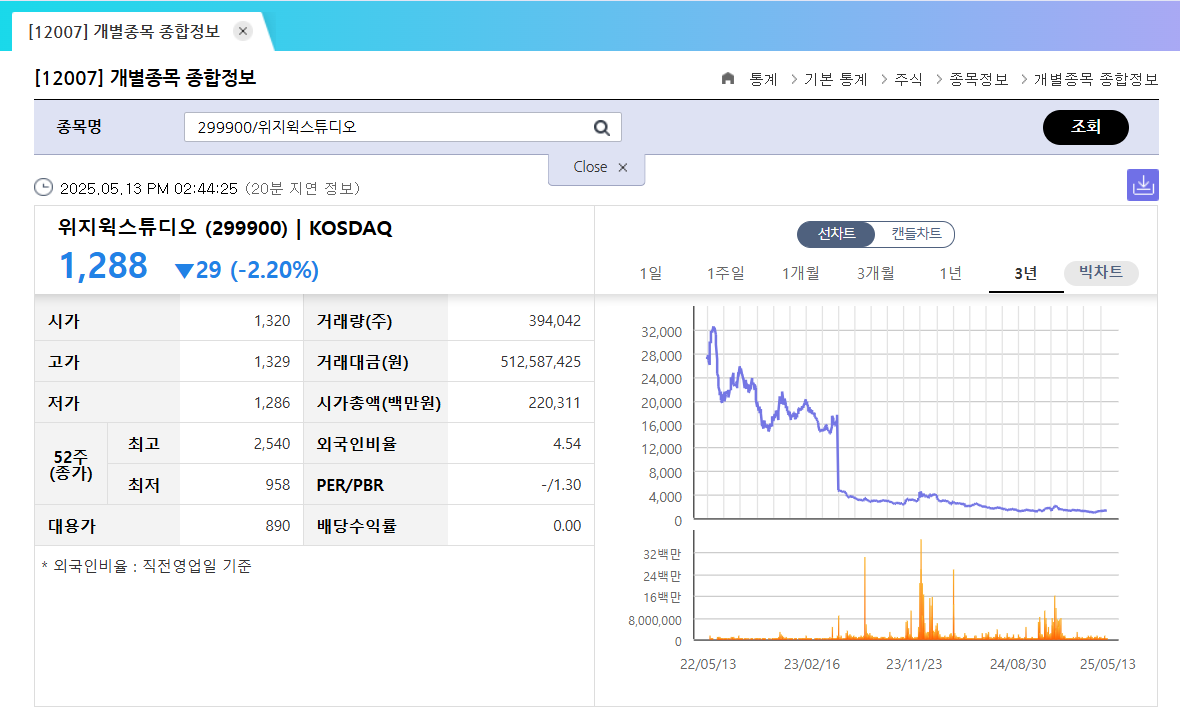Select the 선차트 line chart toggle

point(838,235)
